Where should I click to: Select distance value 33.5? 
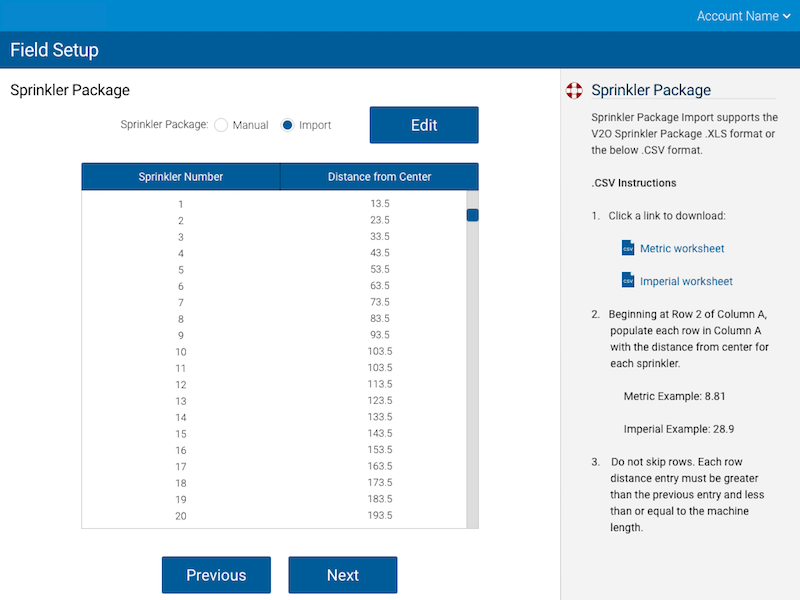pos(380,236)
